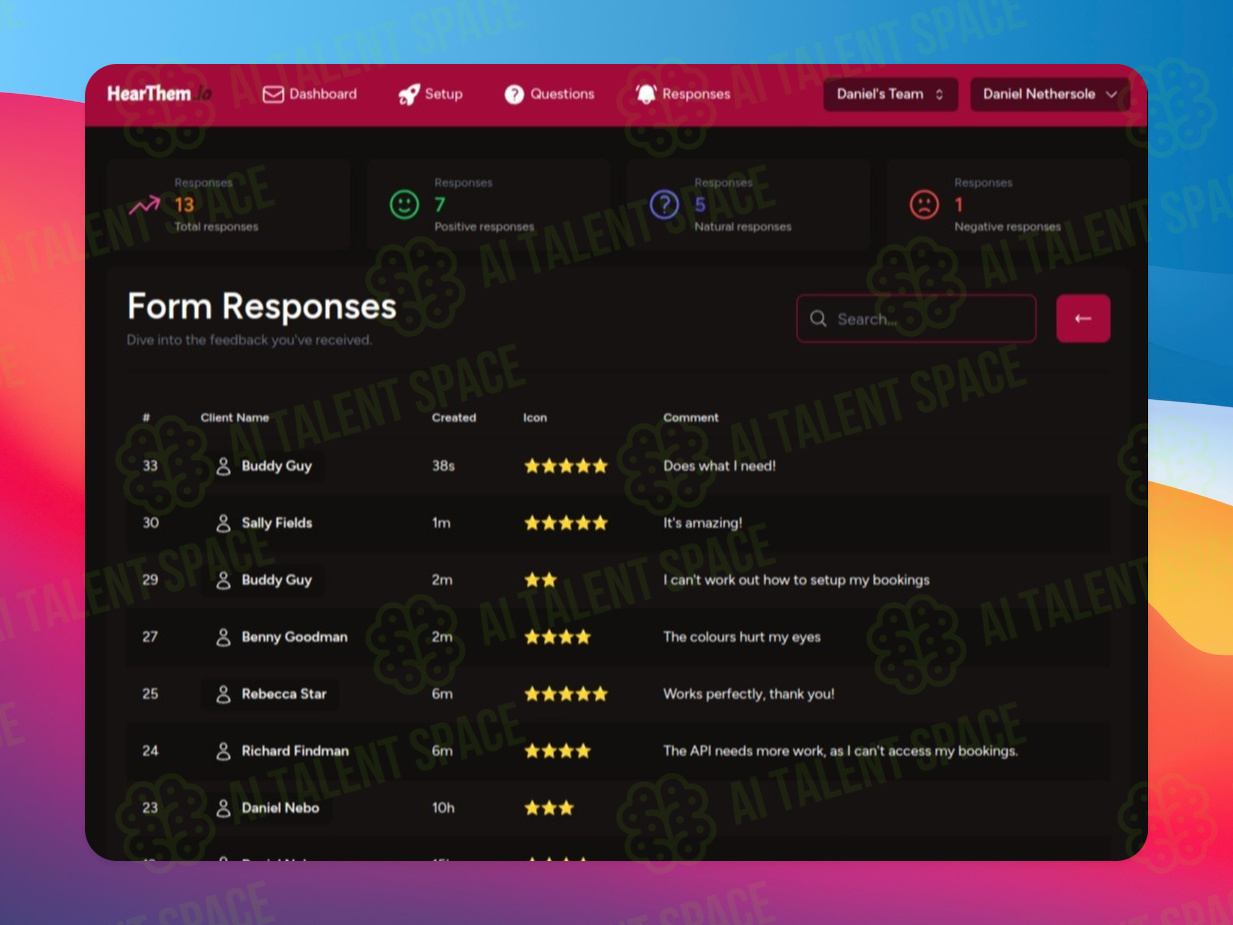Open Rebecca Star client chip

(x=271, y=694)
